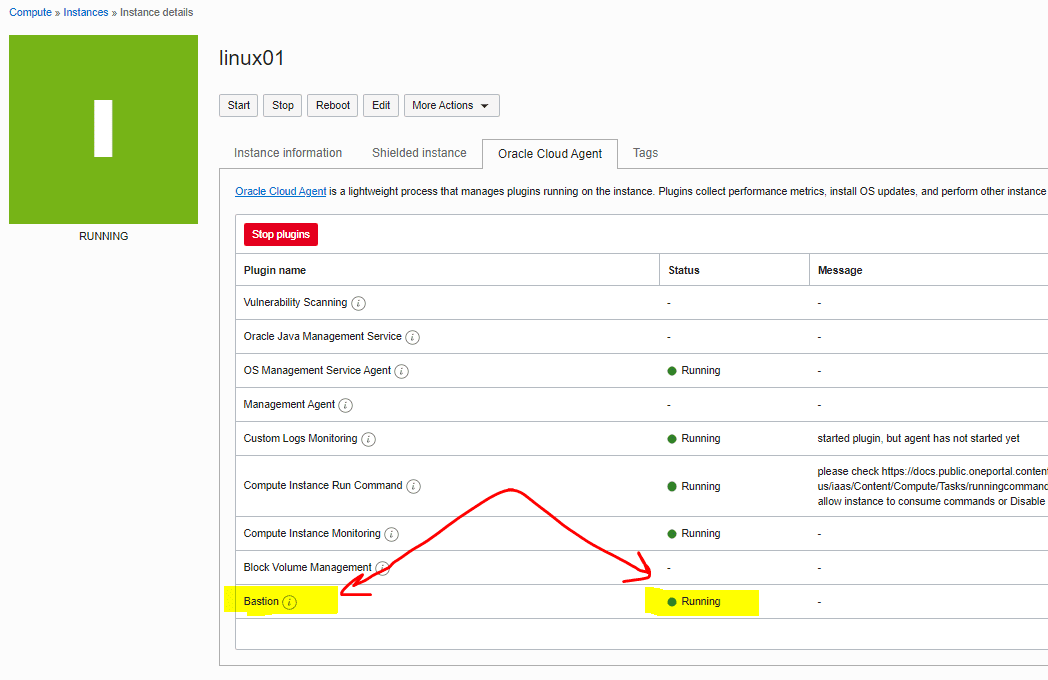The width and height of the screenshot is (1048, 680).
Task: Click Vulnerability Scanning plugin name
Action: [295, 302]
